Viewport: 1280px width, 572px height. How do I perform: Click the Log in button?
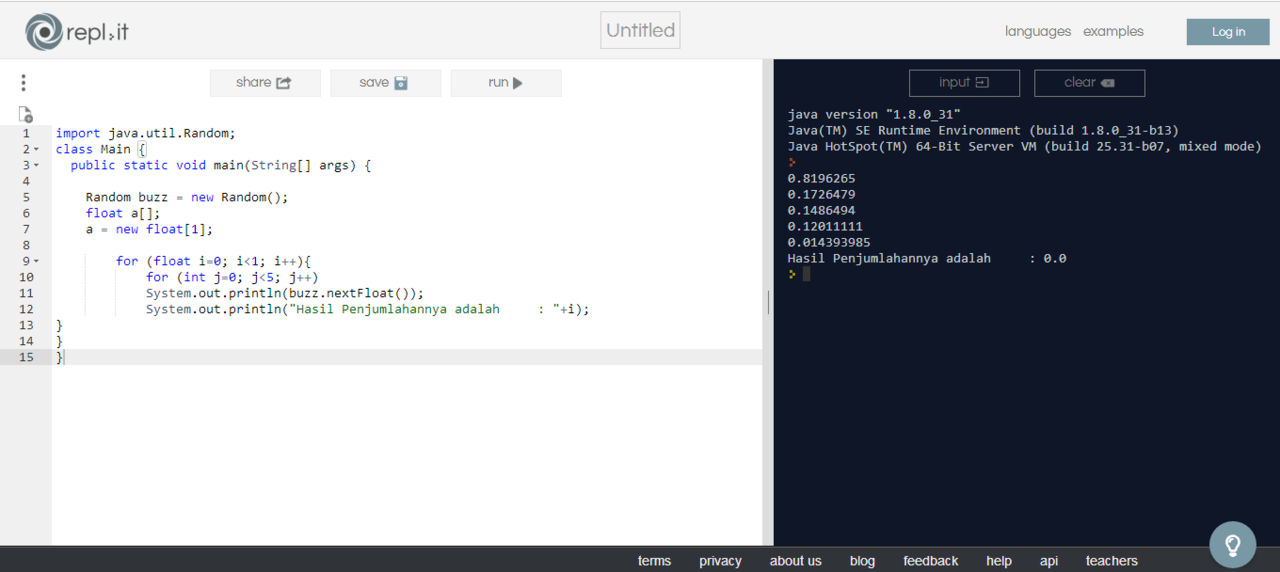tap(1227, 32)
